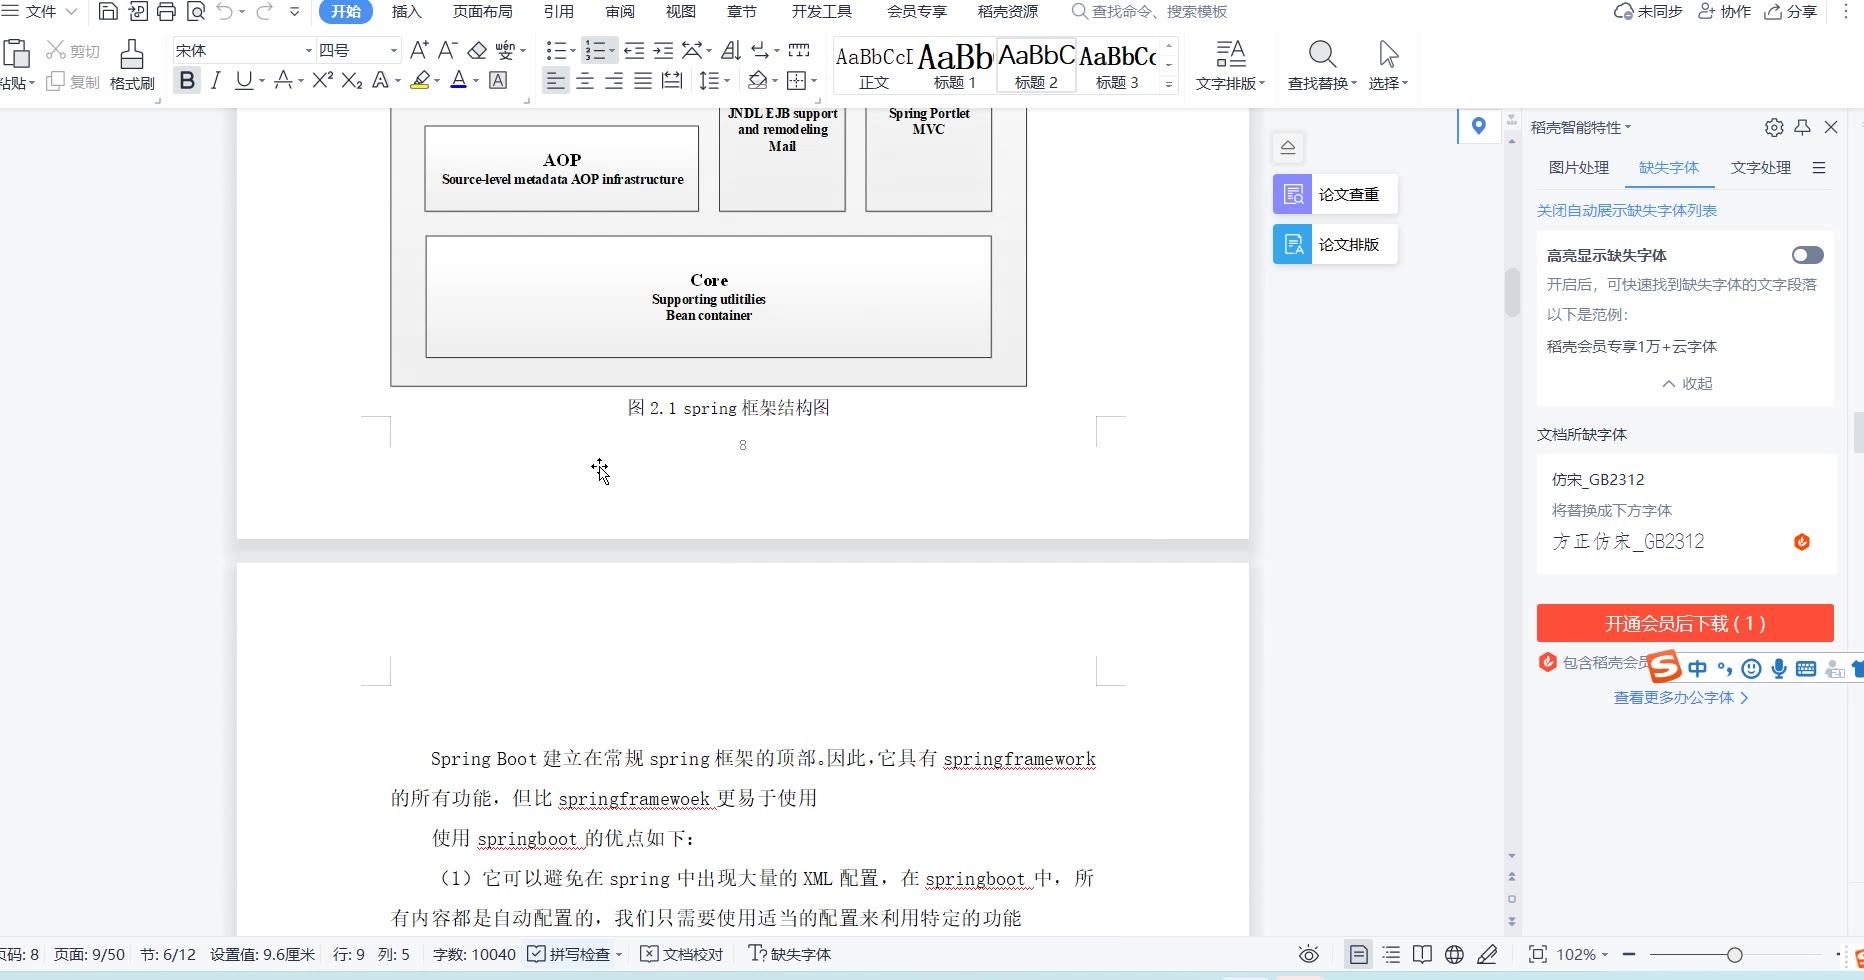Screen dimensions: 1864x980
Task: Click the Save icon in quick access bar
Action: coord(108,12)
